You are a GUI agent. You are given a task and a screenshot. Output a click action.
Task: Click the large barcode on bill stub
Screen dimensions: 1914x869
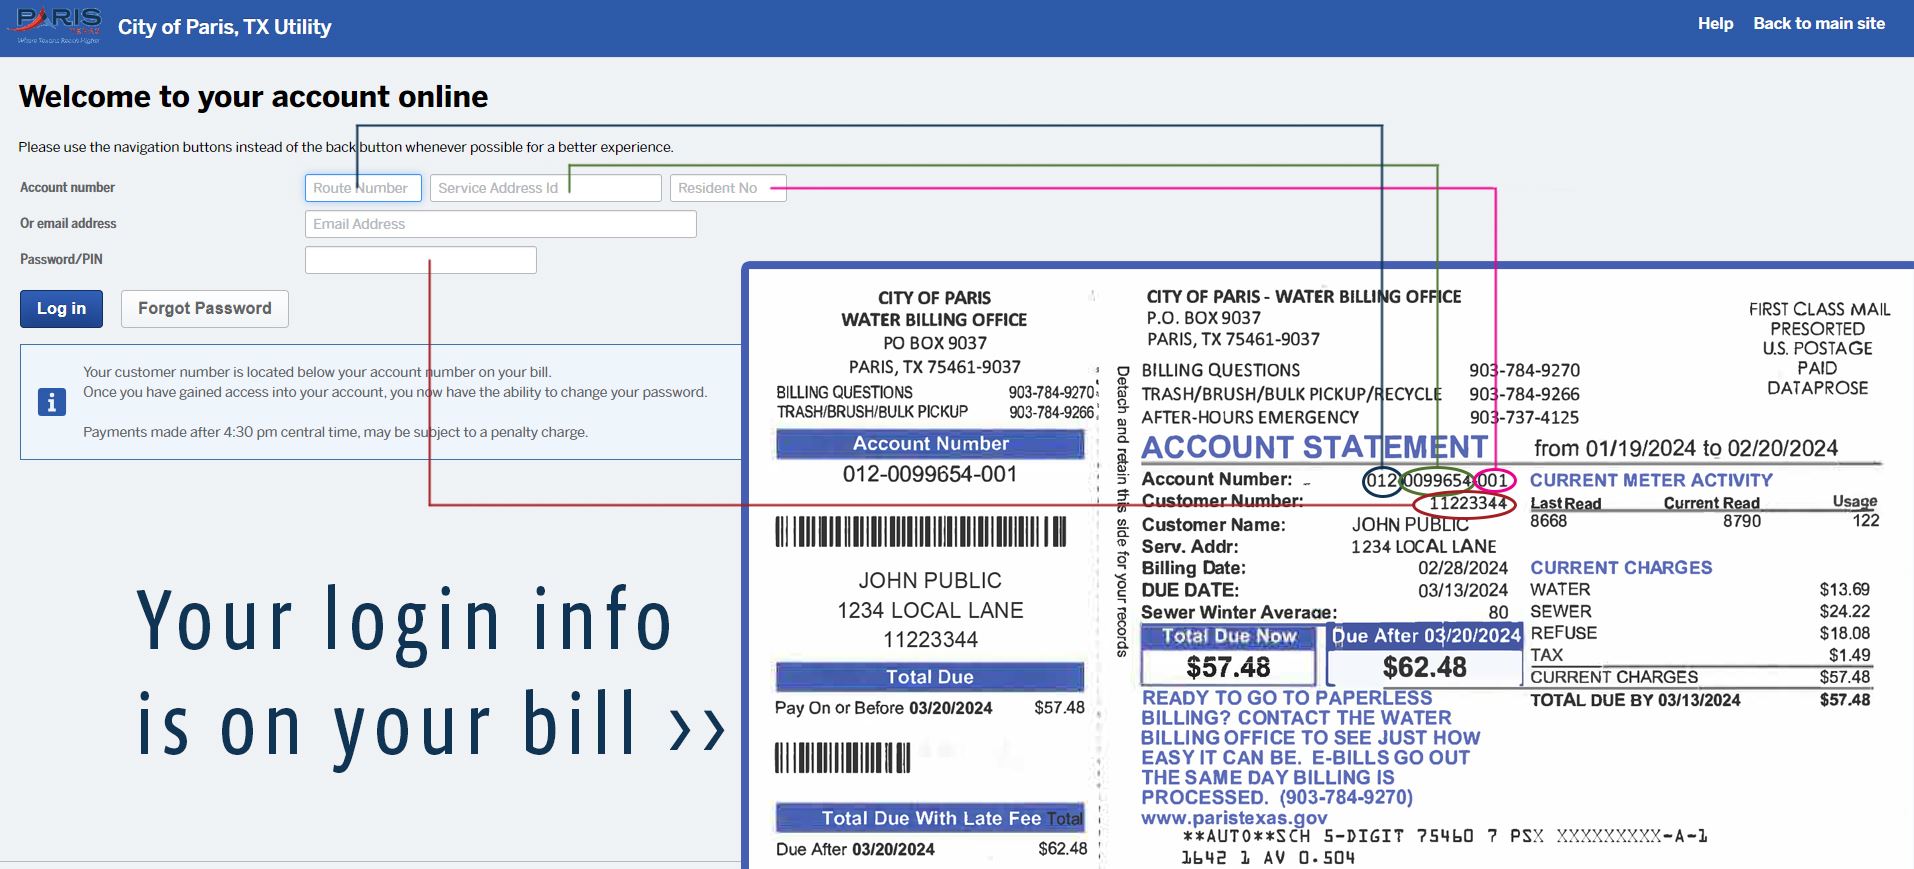[x=920, y=532]
